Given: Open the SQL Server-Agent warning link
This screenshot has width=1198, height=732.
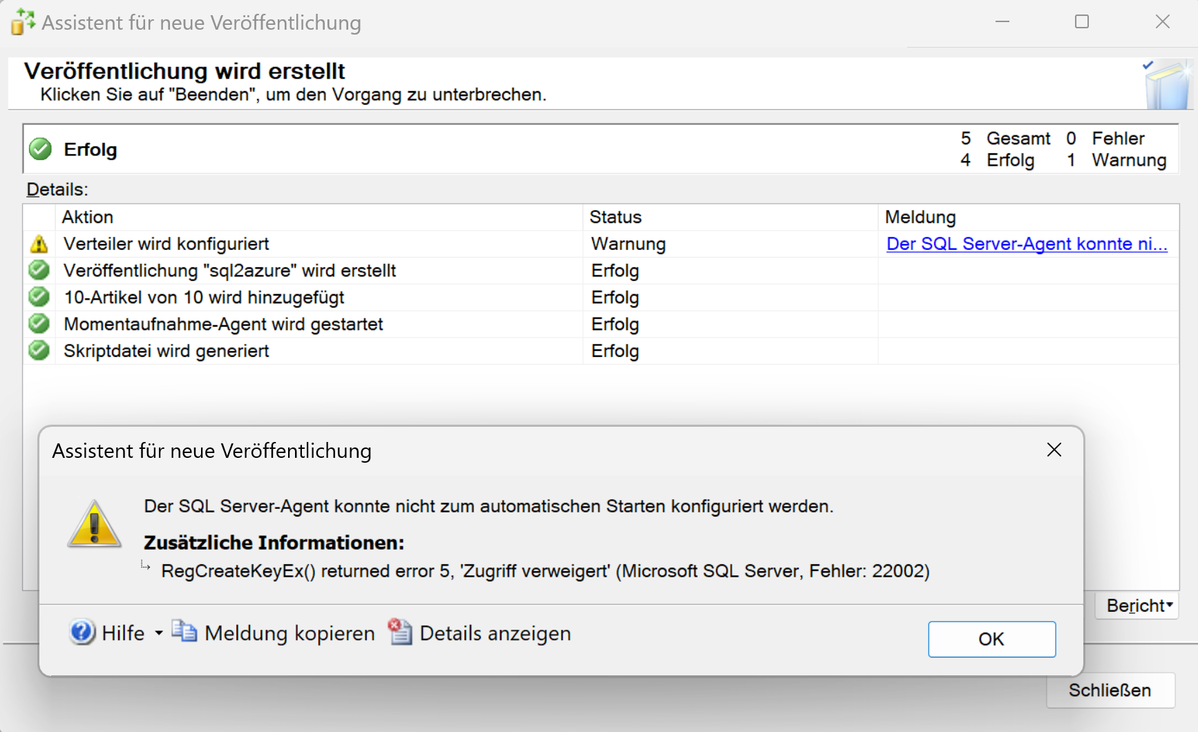Looking at the screenshot, I should pos(1027,244).
